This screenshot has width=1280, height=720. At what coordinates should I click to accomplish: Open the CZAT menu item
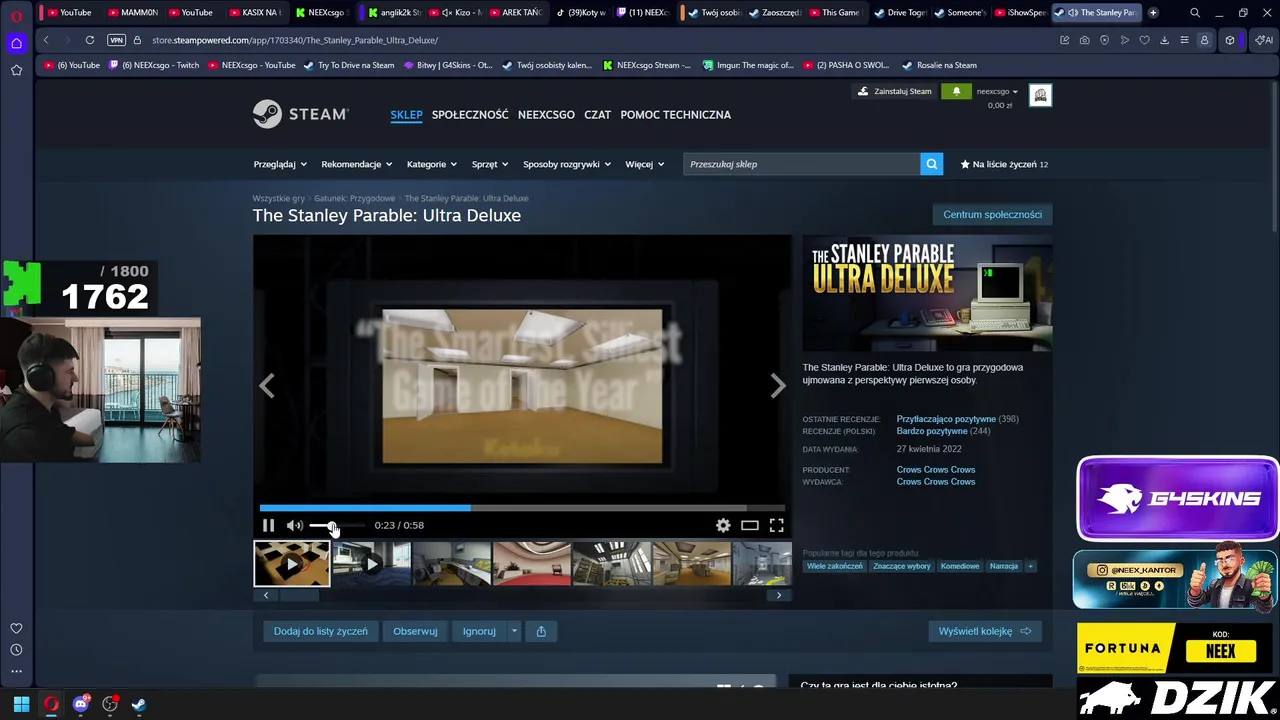point(597,114)
